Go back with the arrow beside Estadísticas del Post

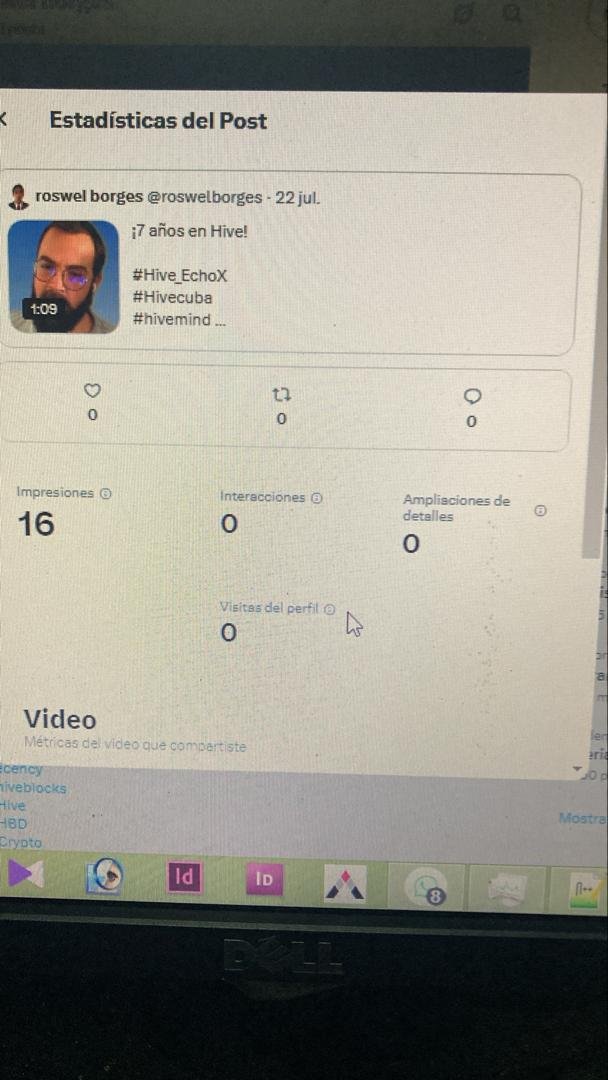[3, 120]
